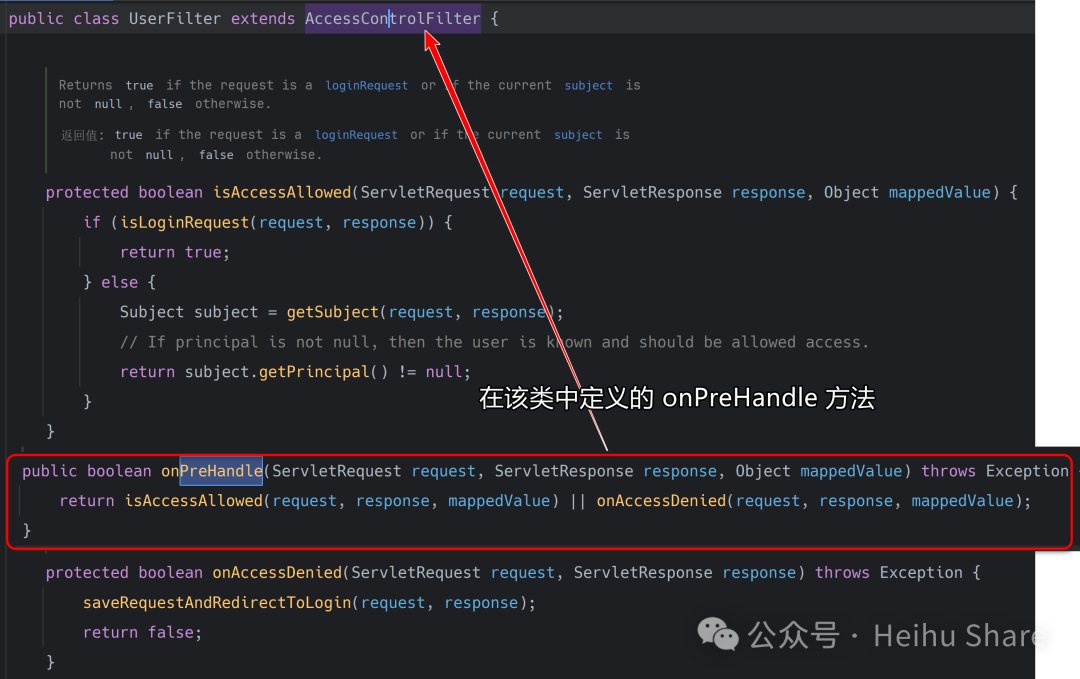Click the else keyword
1080x679 pixels.
point(120,282)
